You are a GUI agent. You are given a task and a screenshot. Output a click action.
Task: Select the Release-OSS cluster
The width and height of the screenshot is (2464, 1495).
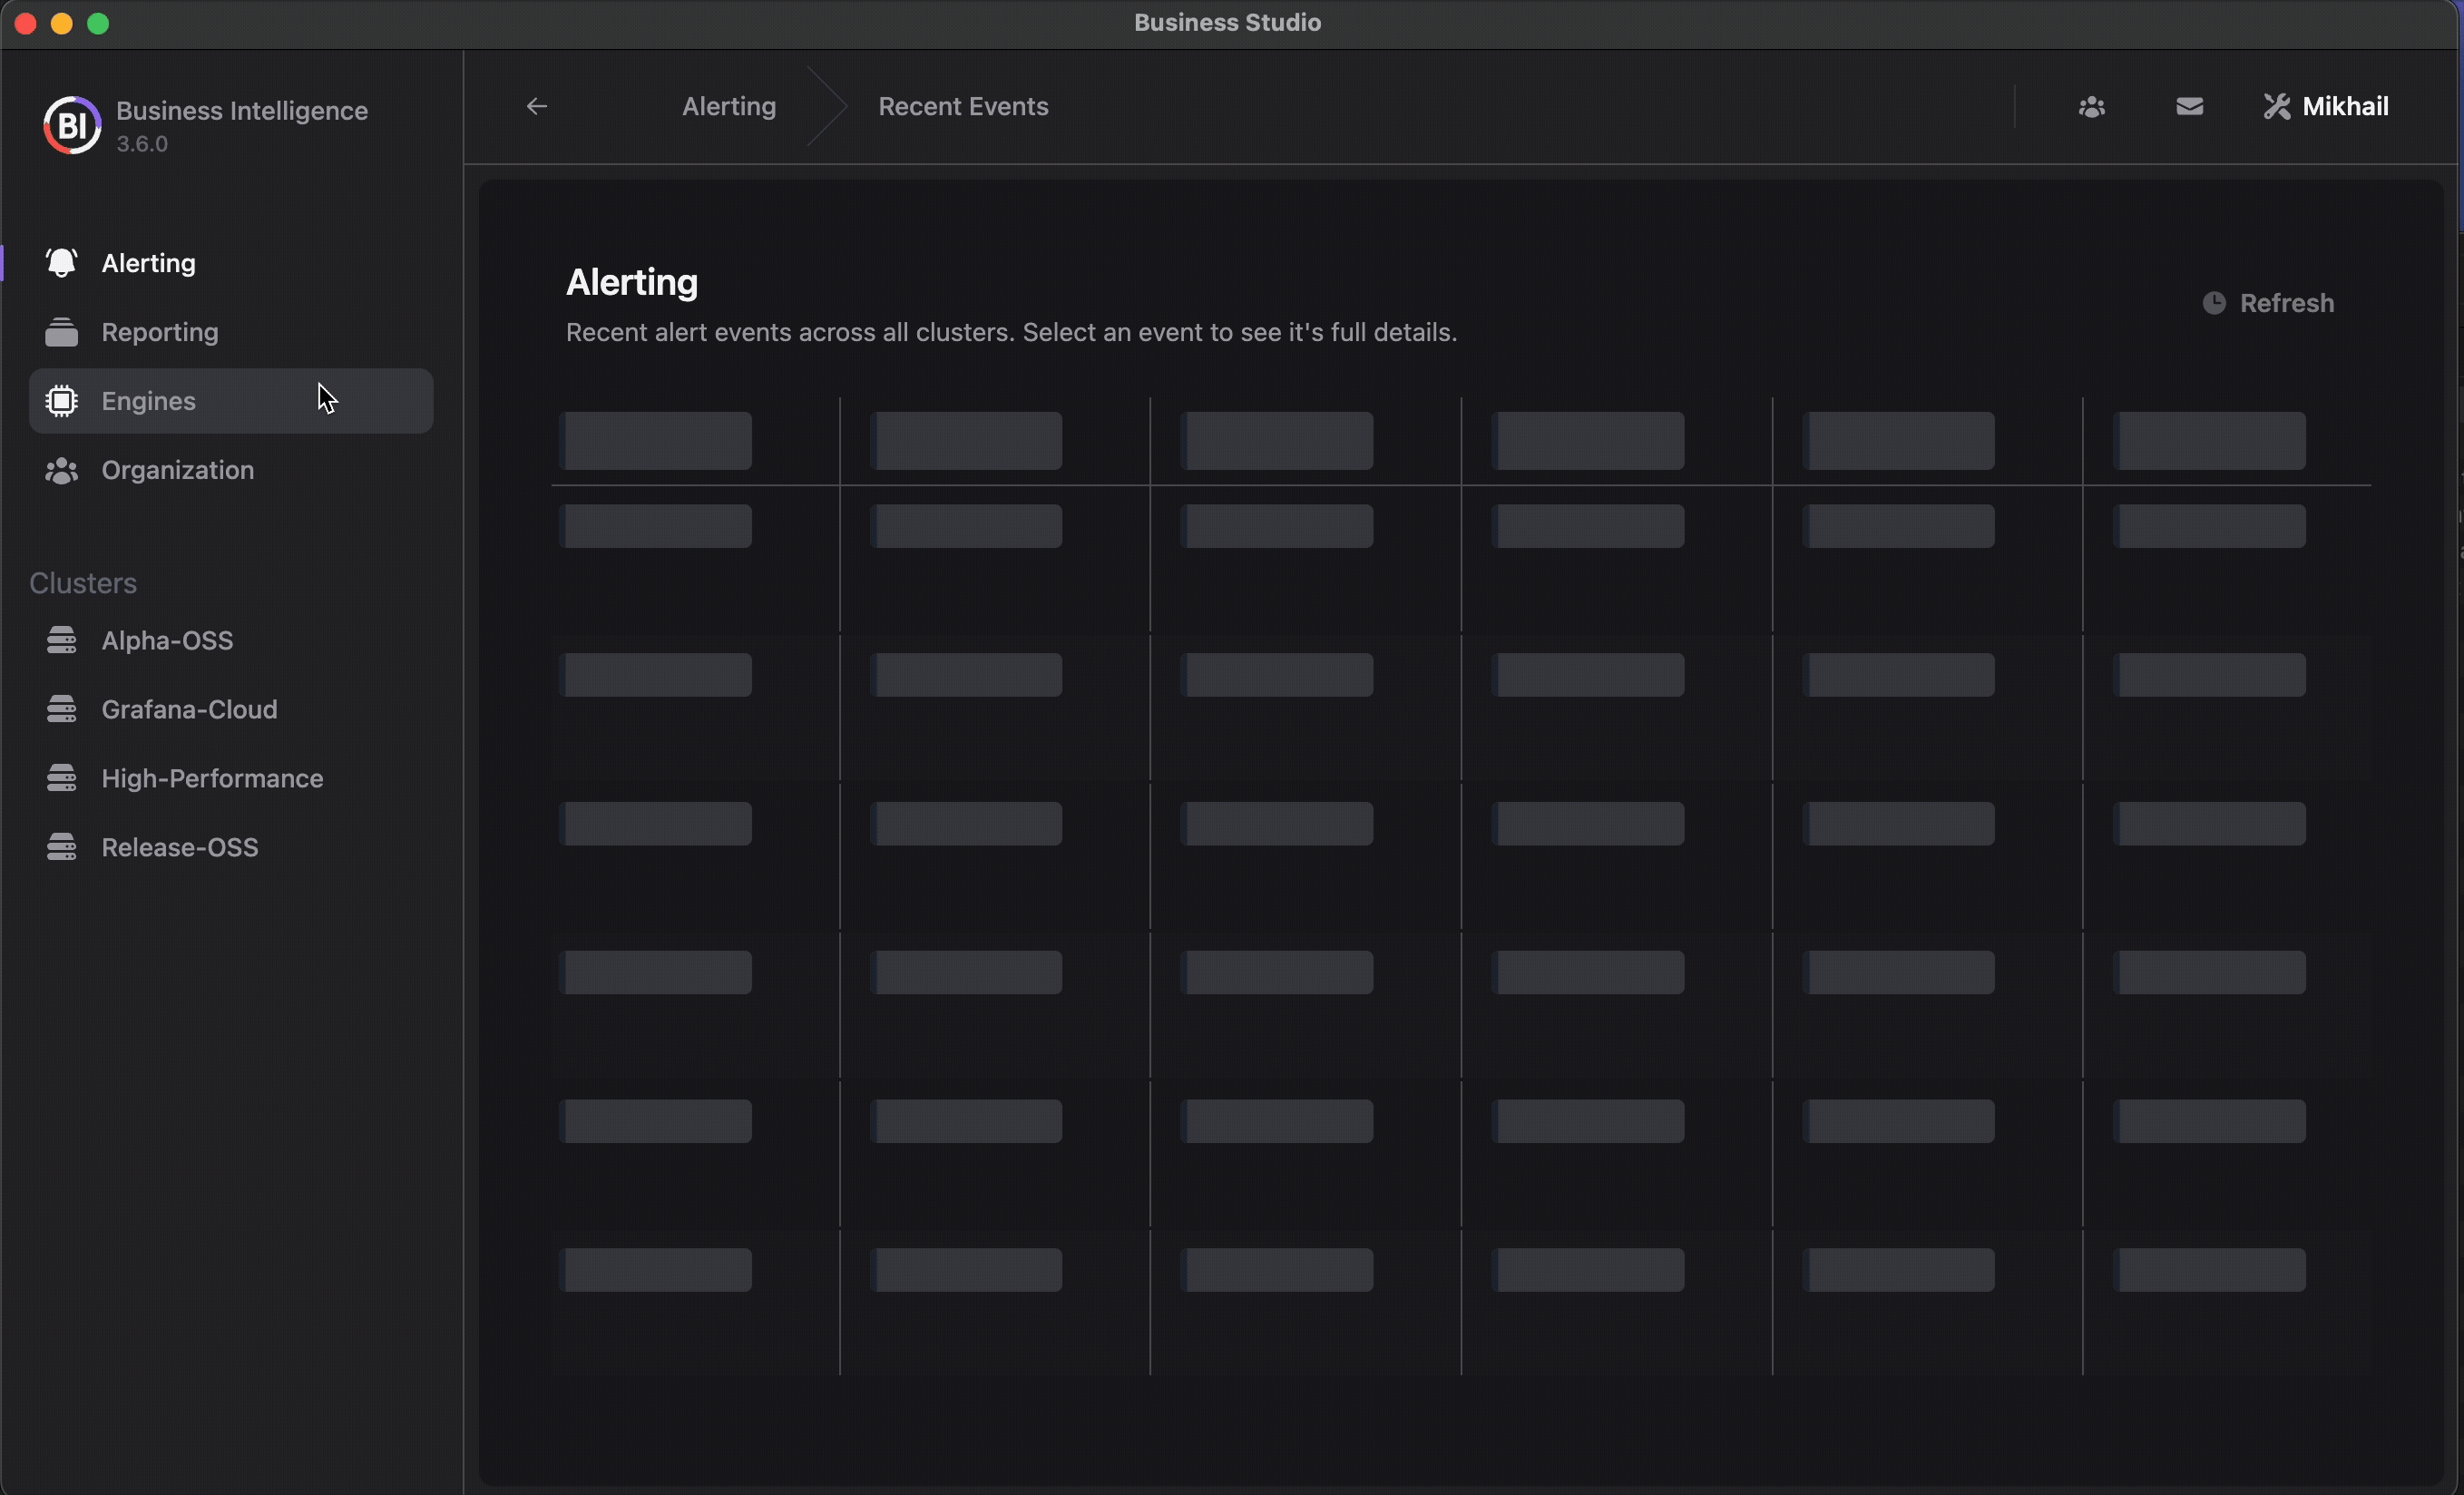231,847
